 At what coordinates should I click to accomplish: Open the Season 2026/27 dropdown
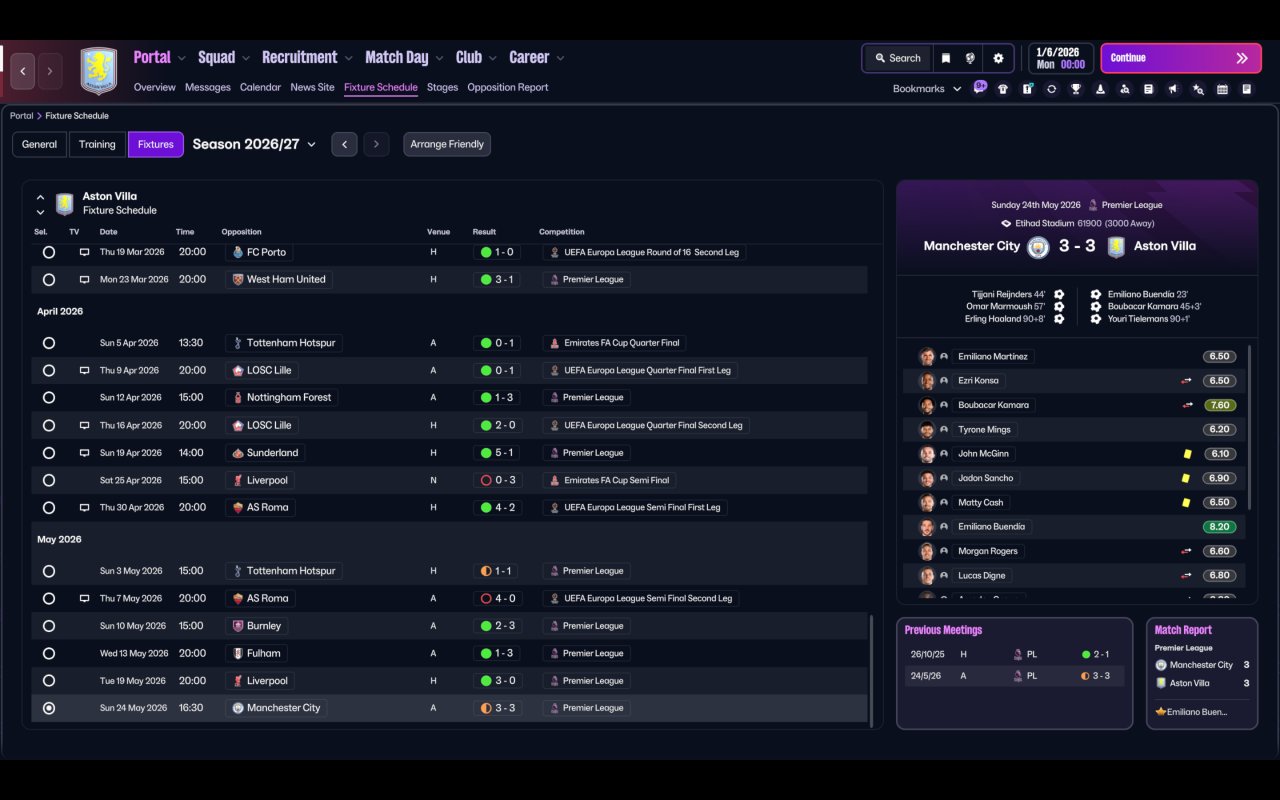(x=254, y=144)
